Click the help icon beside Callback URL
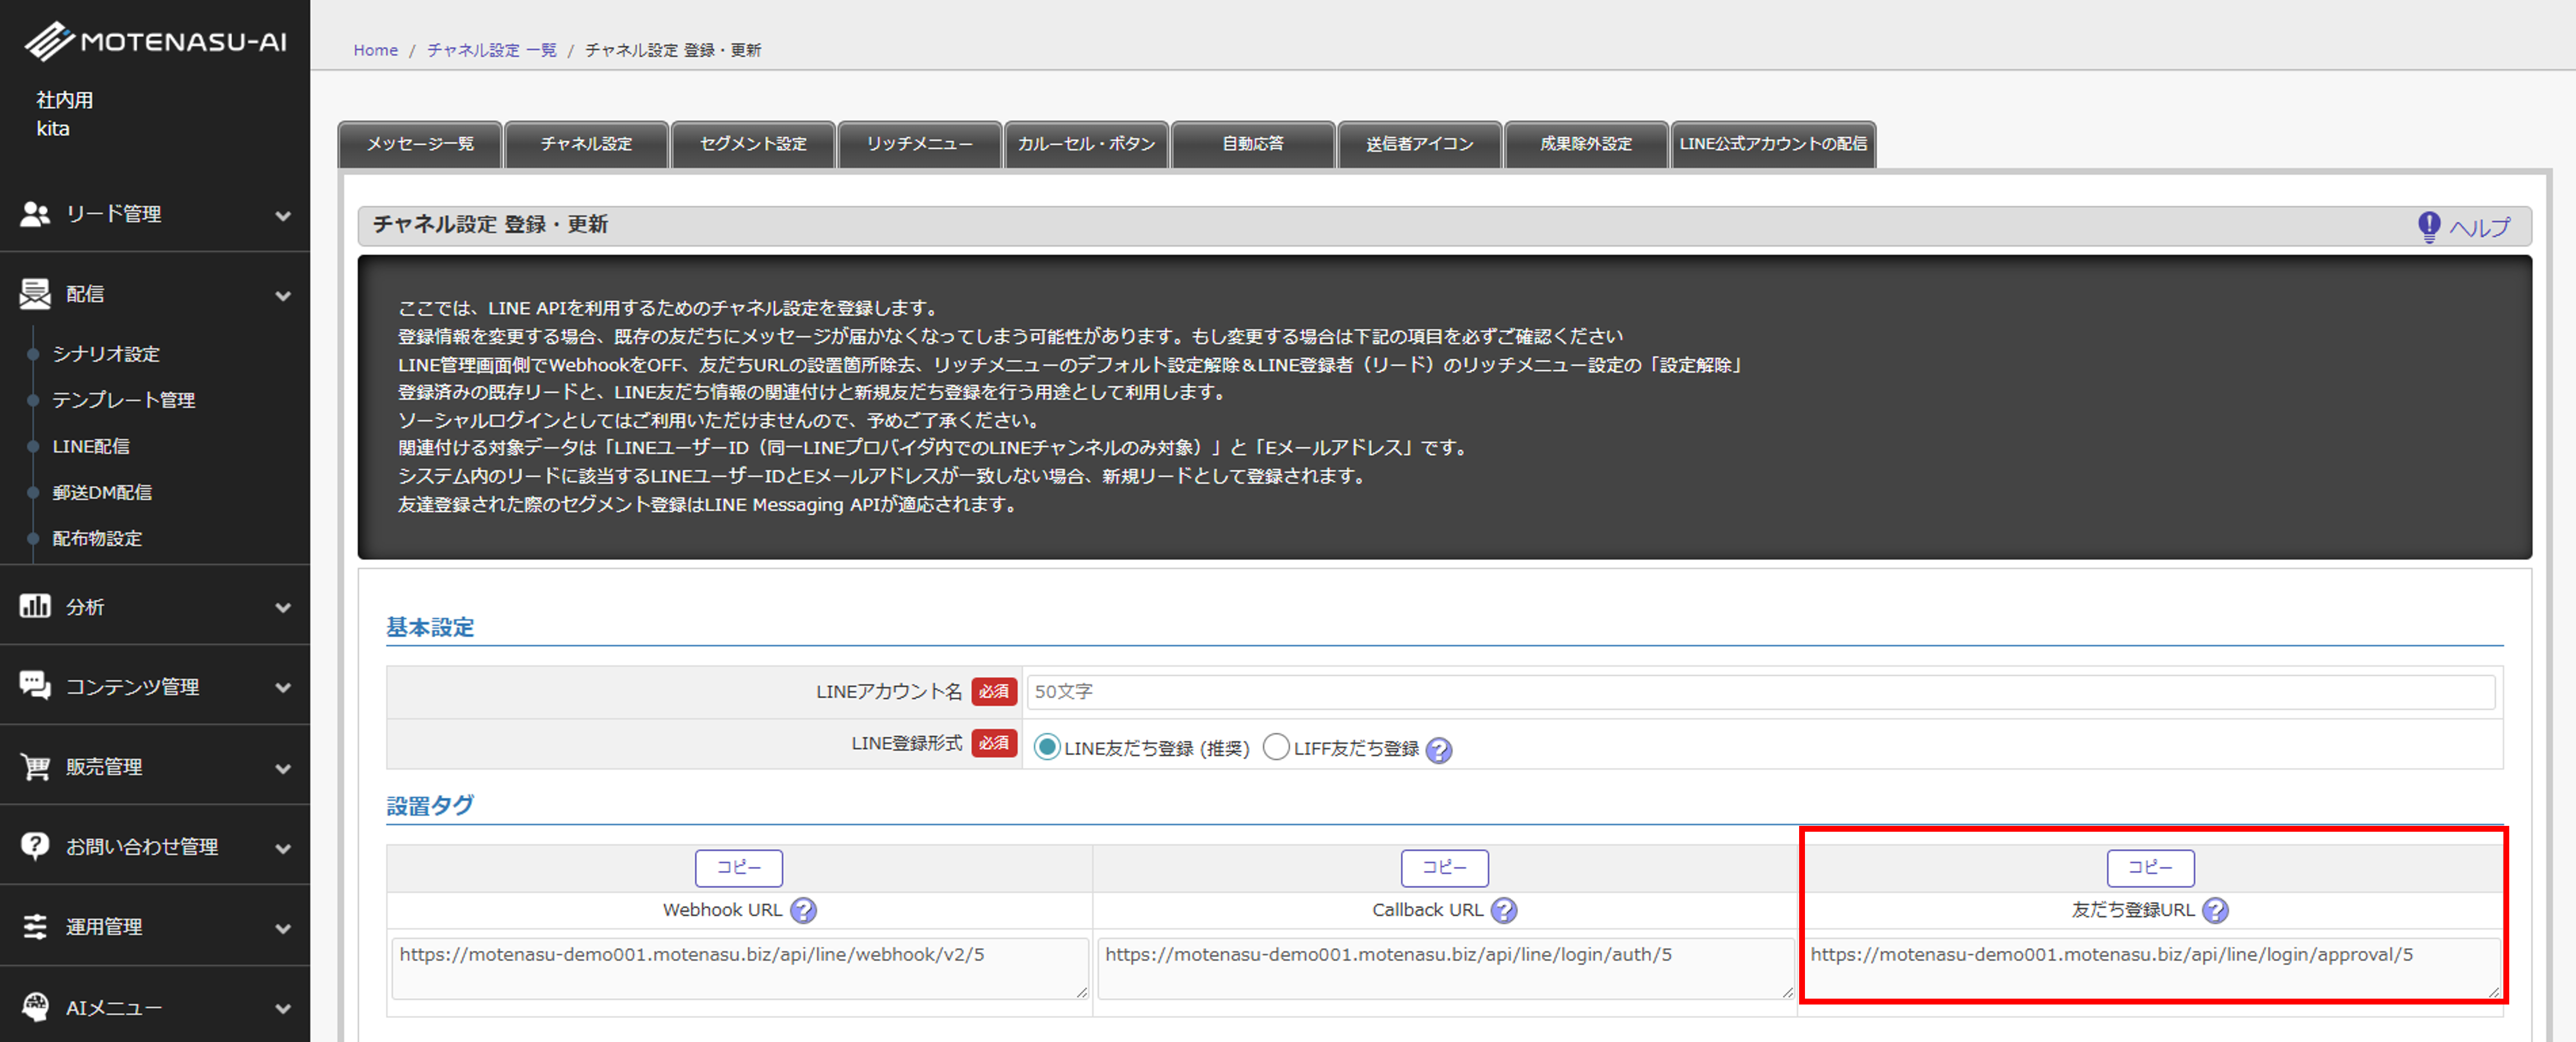 (1503, 910)
